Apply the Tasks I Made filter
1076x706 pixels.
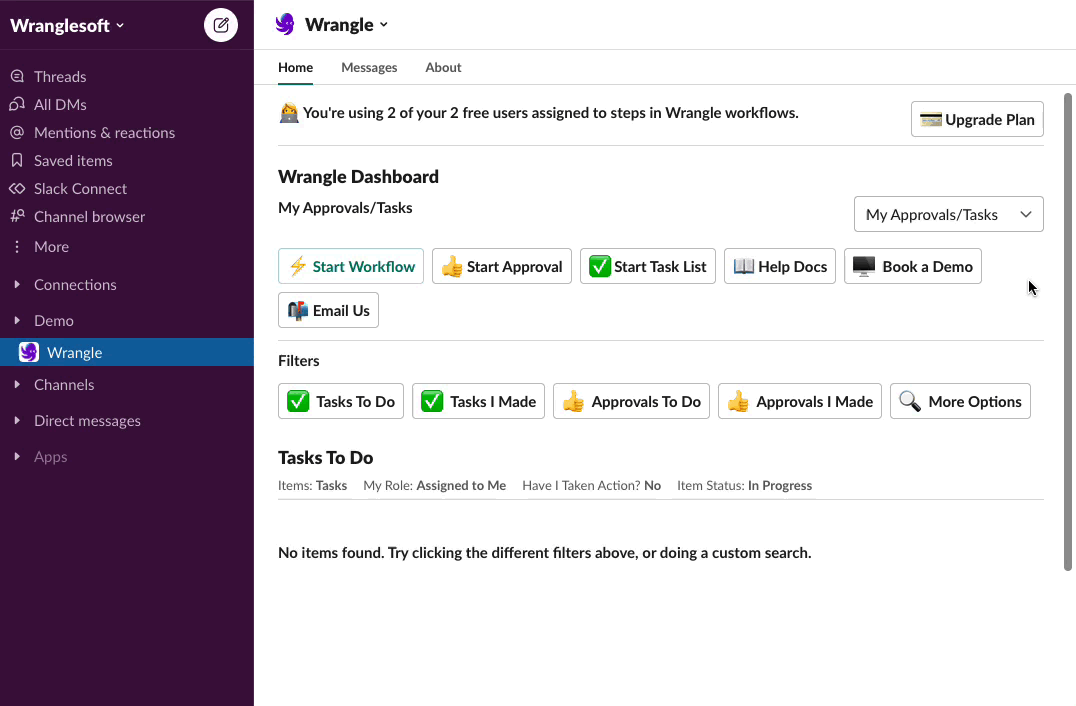(478, 401)
